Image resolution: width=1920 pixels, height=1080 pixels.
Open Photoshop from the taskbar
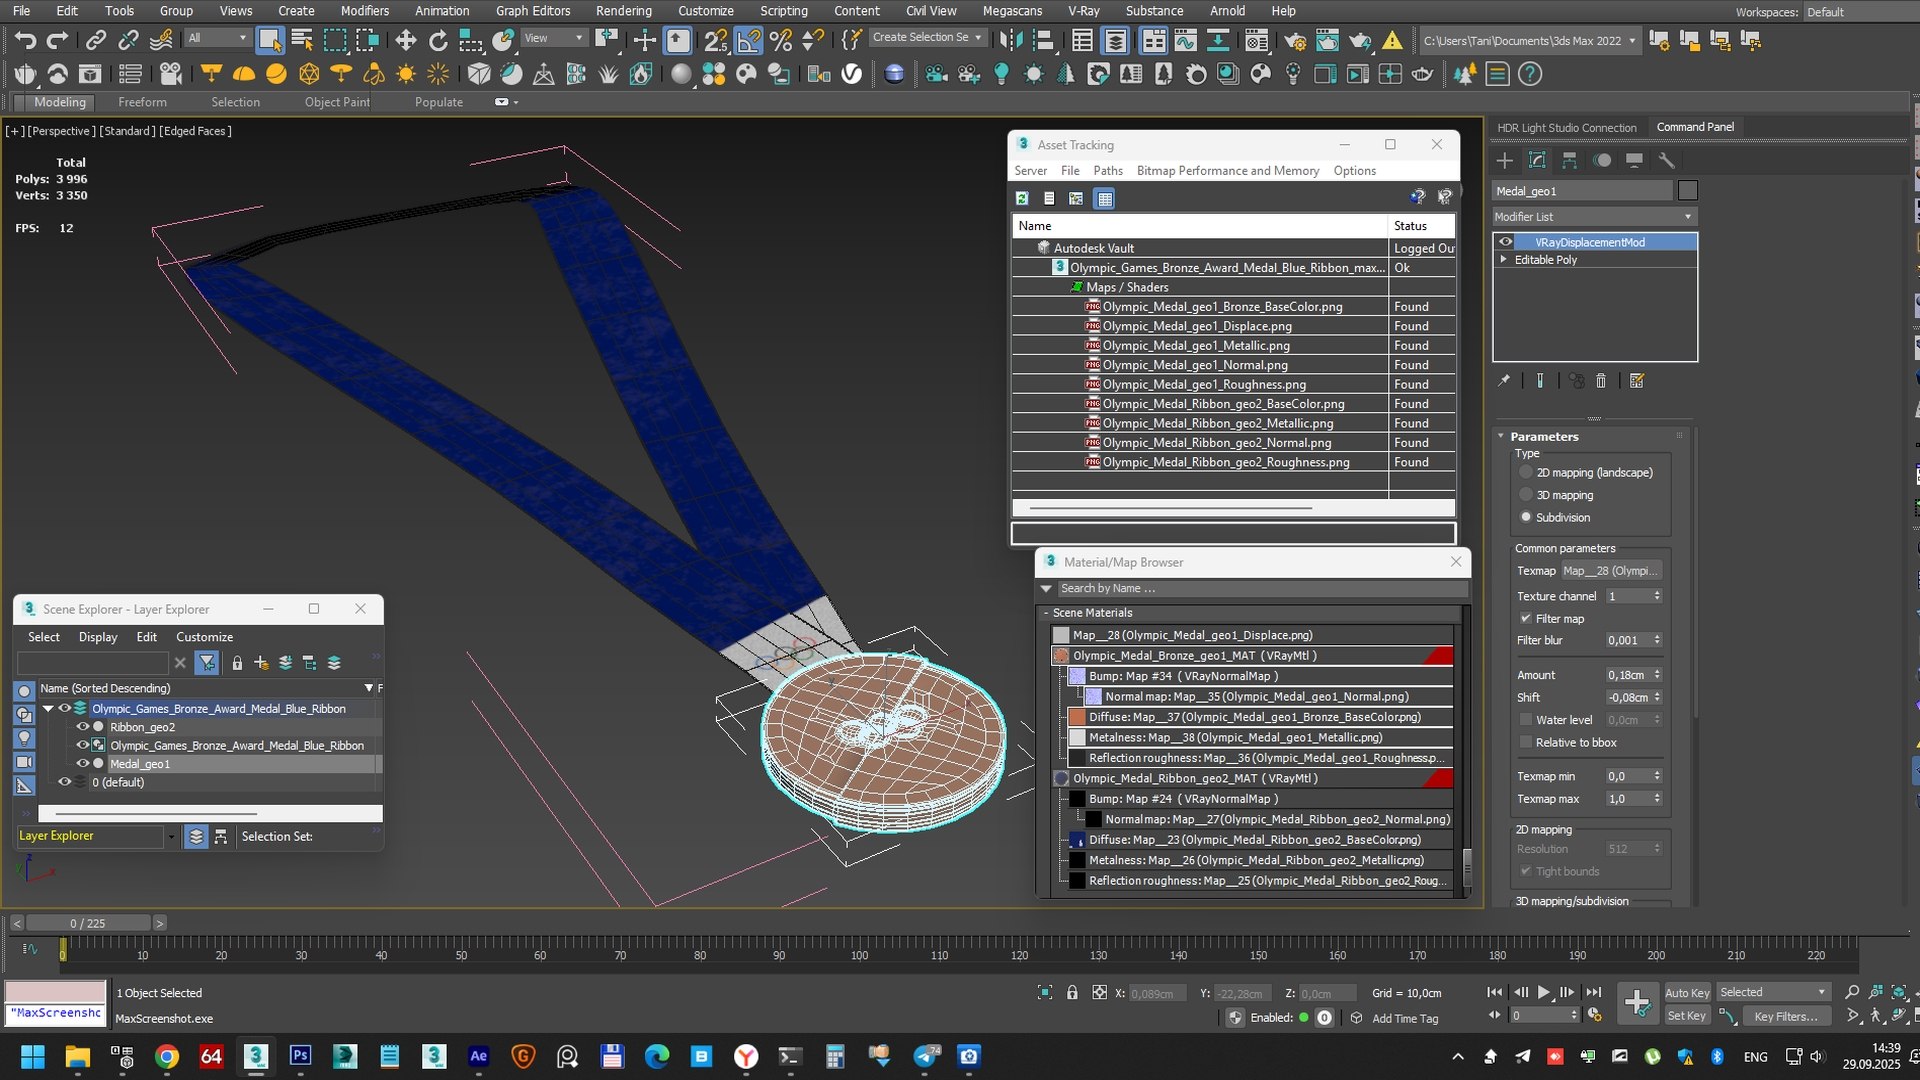pos(300,1056)
